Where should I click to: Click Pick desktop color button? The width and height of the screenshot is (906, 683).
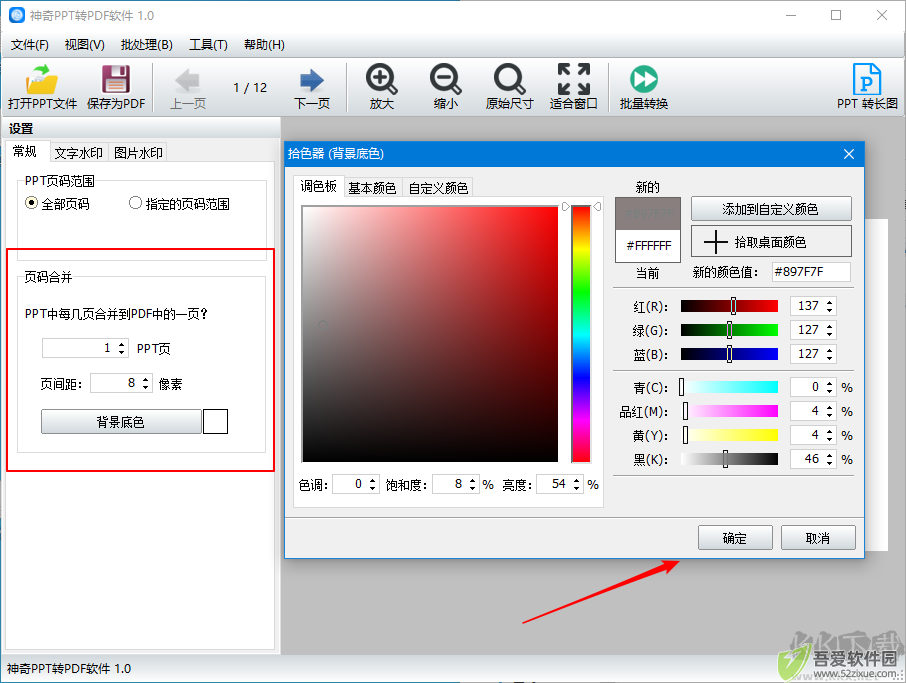771,242
